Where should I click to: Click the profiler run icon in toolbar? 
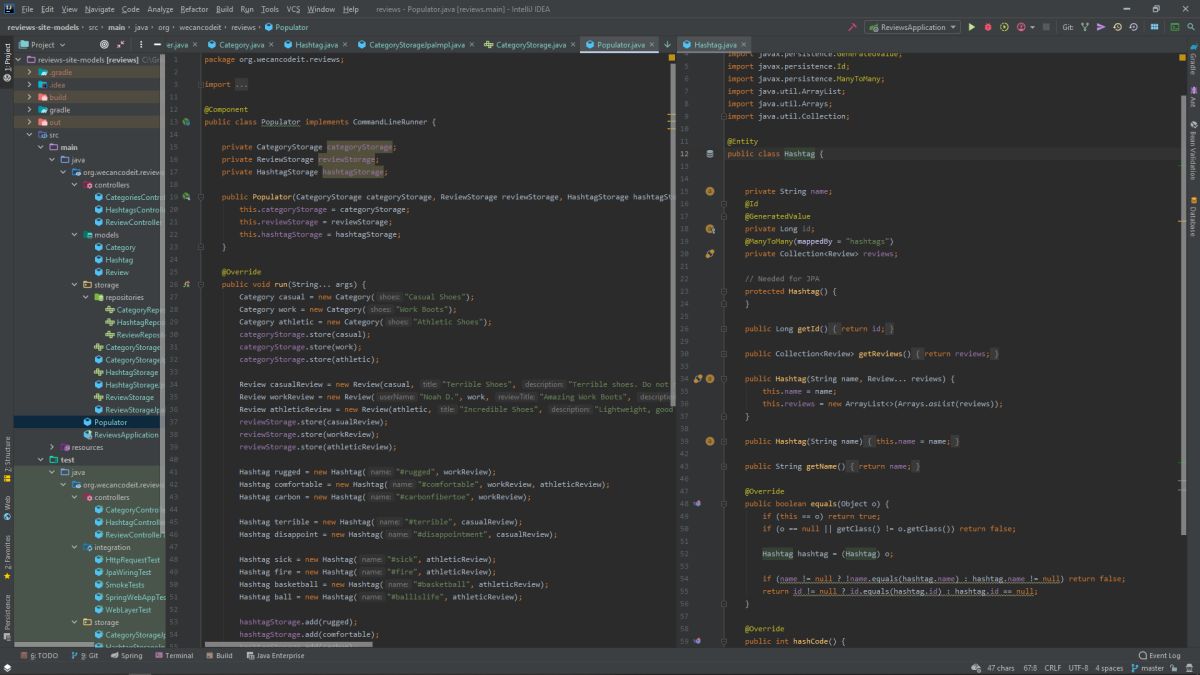(x=1020, y=28)
